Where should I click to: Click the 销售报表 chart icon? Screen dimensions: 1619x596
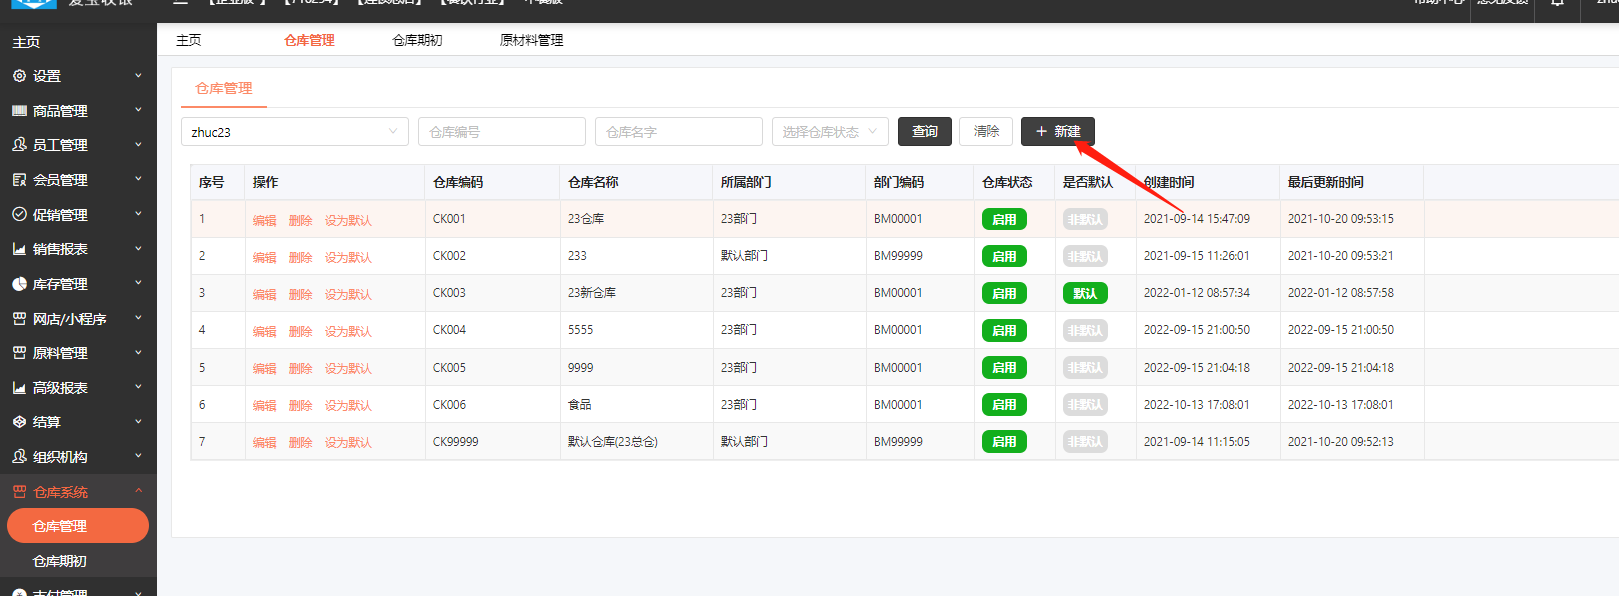(x=19, y=249)
